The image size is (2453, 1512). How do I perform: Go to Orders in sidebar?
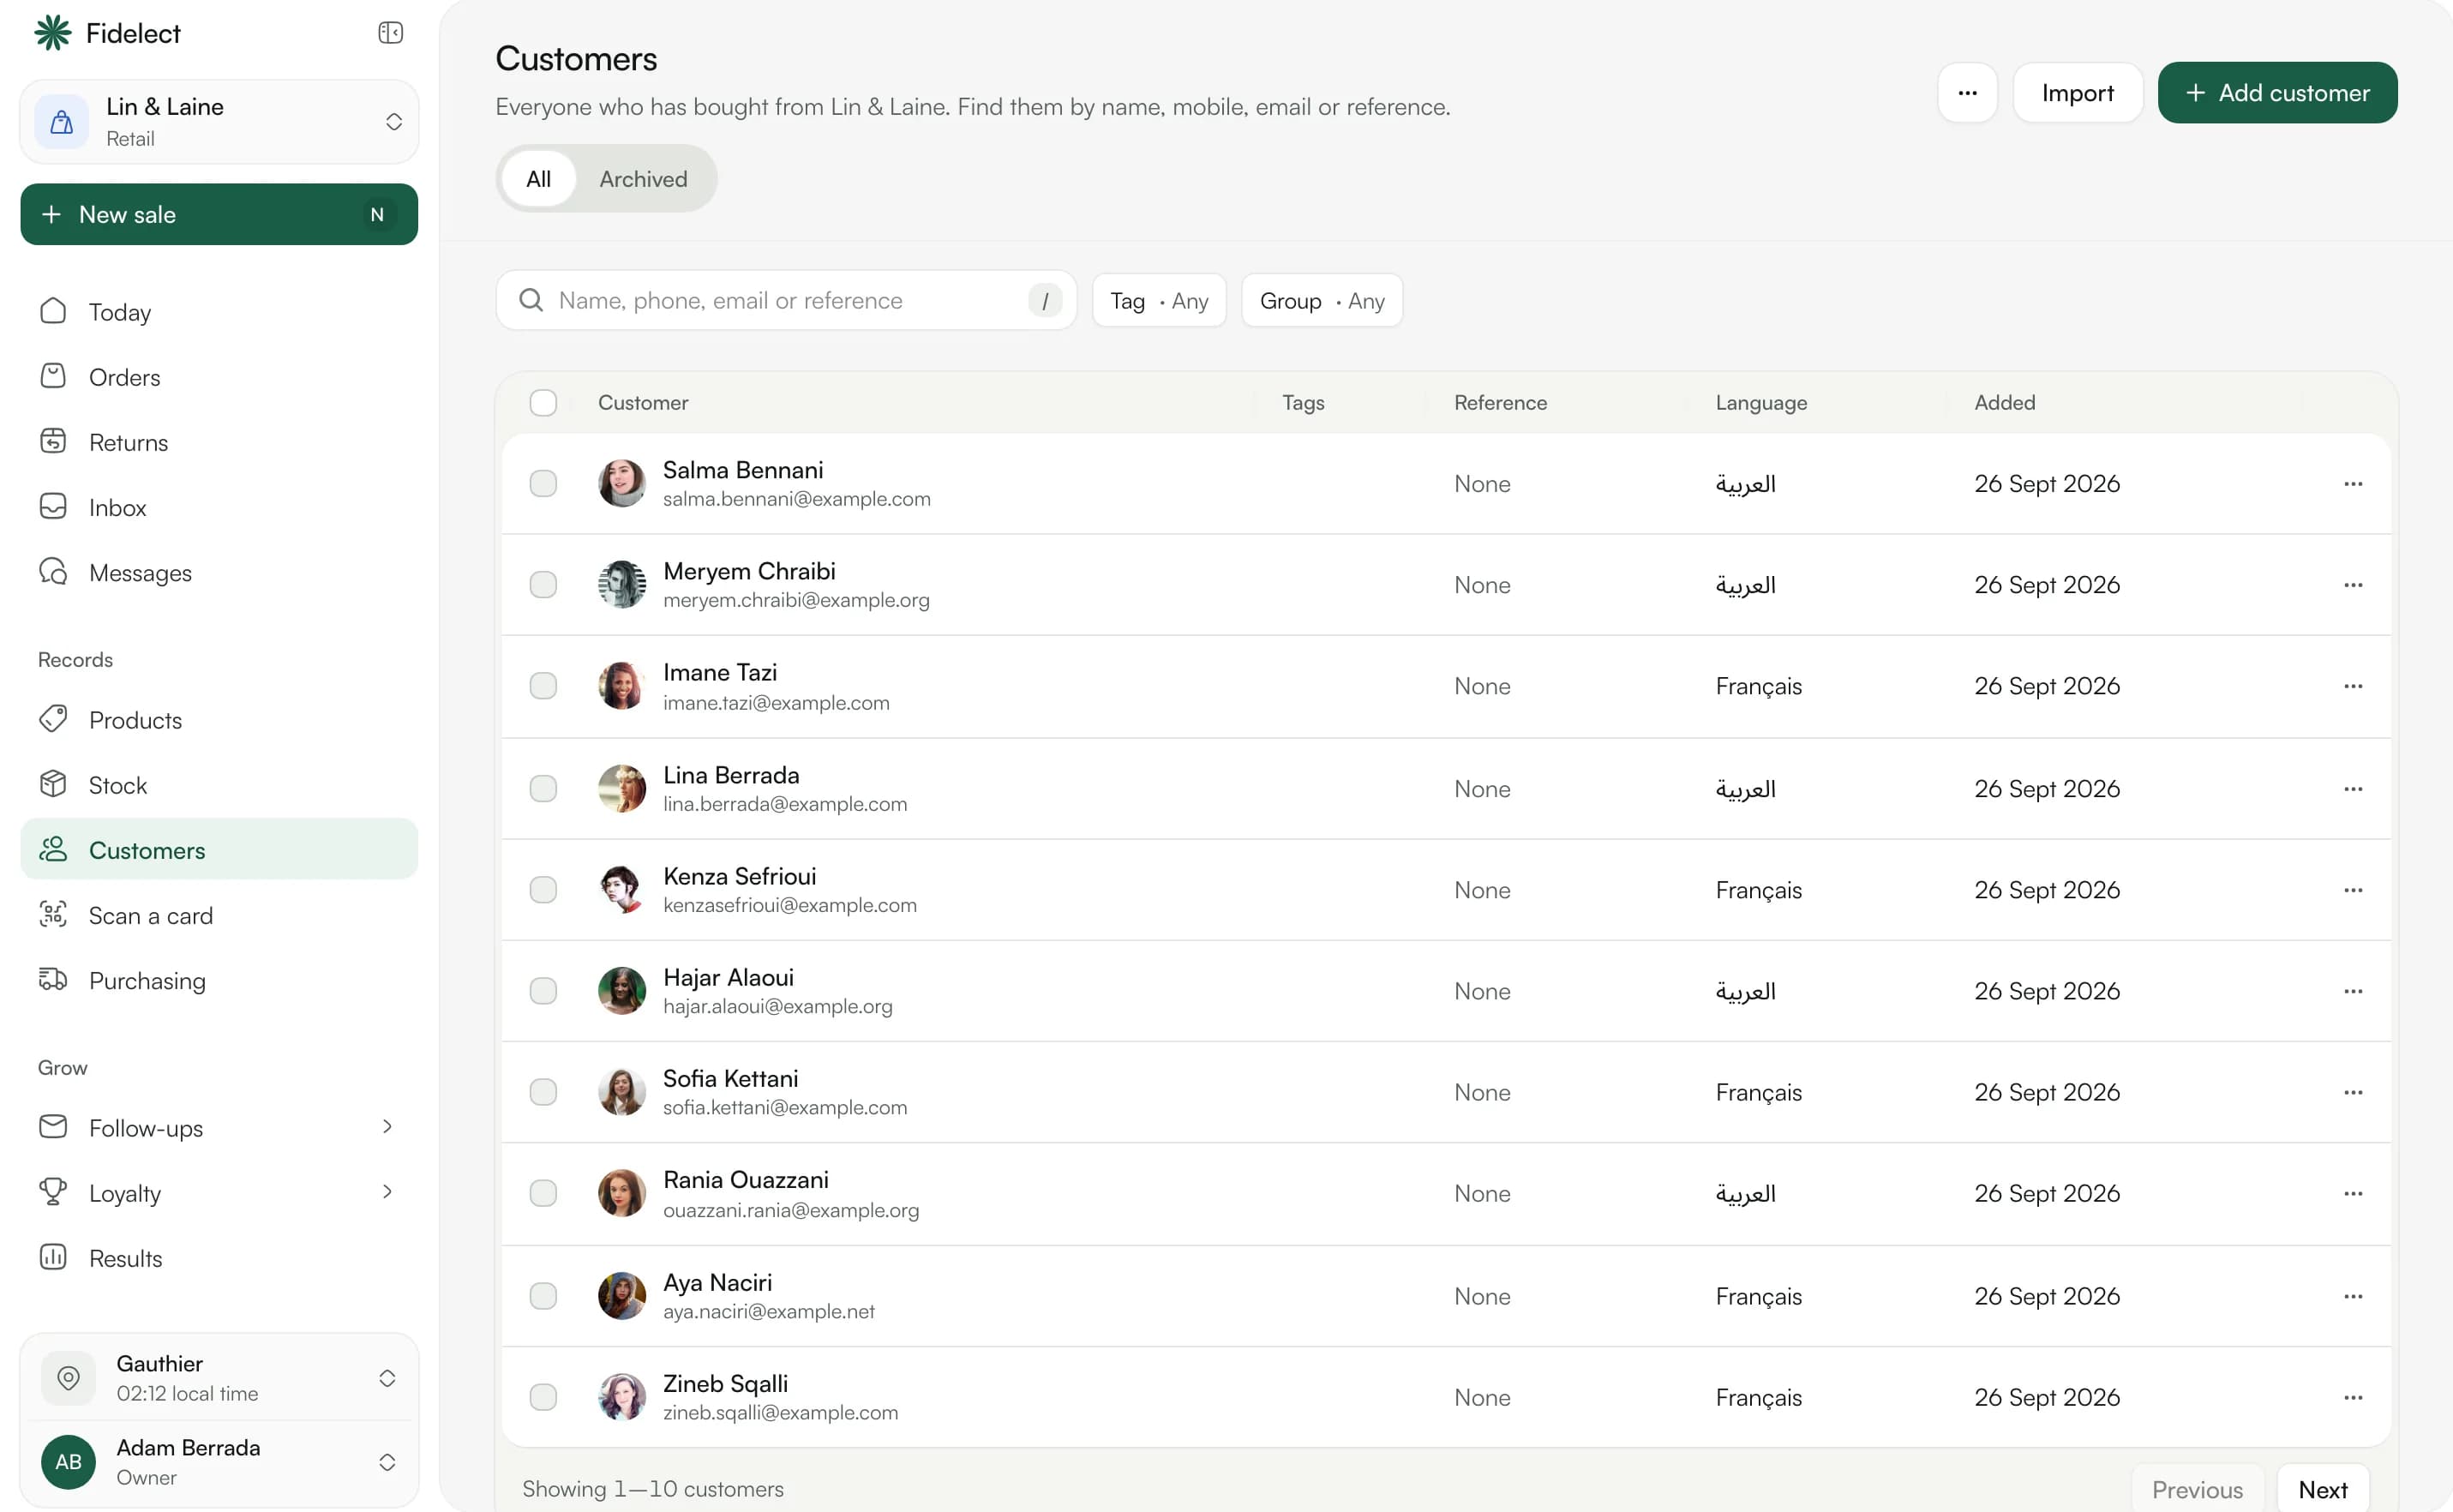219,377
